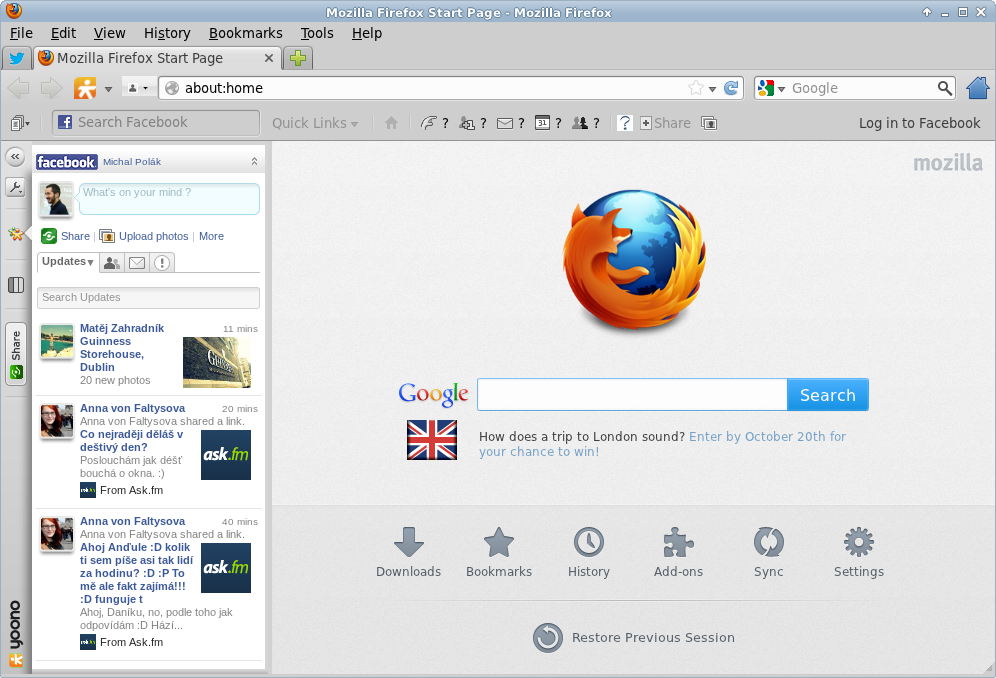Click the window icon right of Share in toolbar
Image resolution: width=996 pixels, height=678 pixels.
tap(709, 123)
